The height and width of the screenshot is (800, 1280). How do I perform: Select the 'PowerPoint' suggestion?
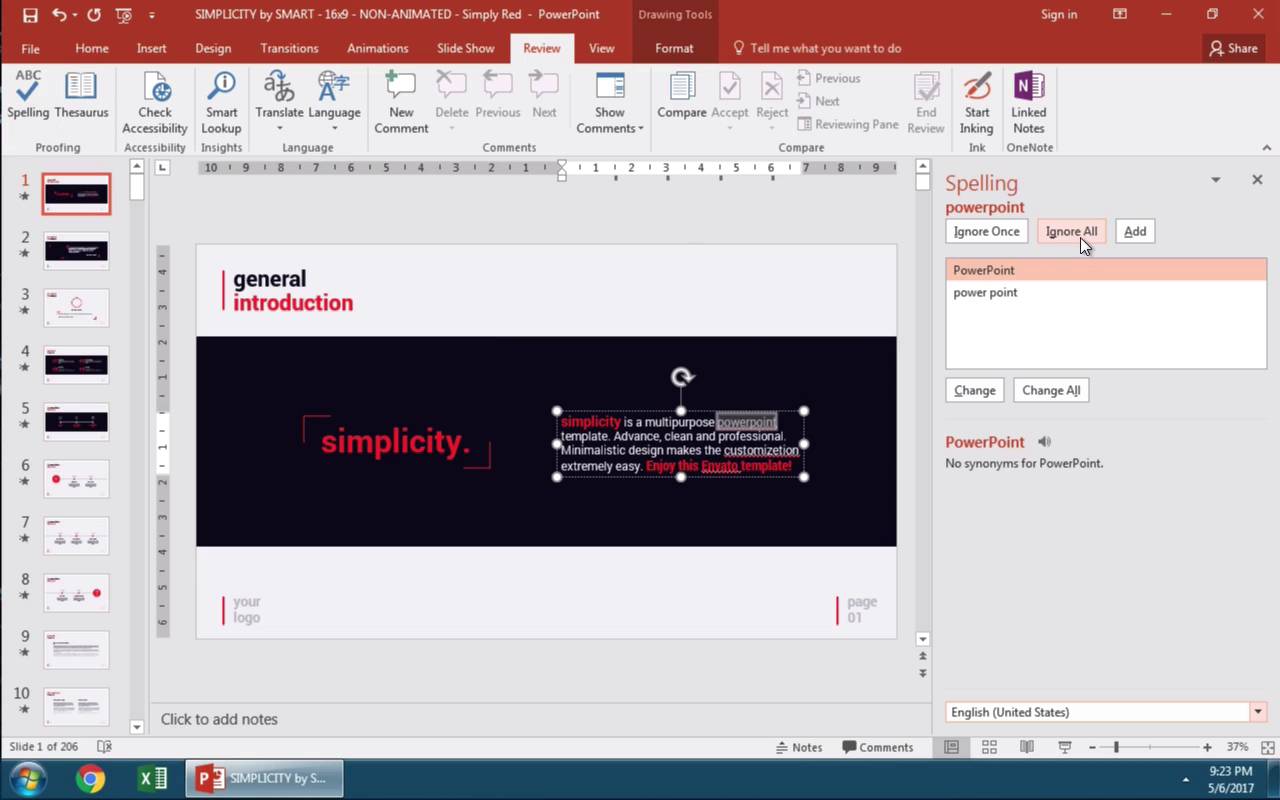pos(1106,270)
